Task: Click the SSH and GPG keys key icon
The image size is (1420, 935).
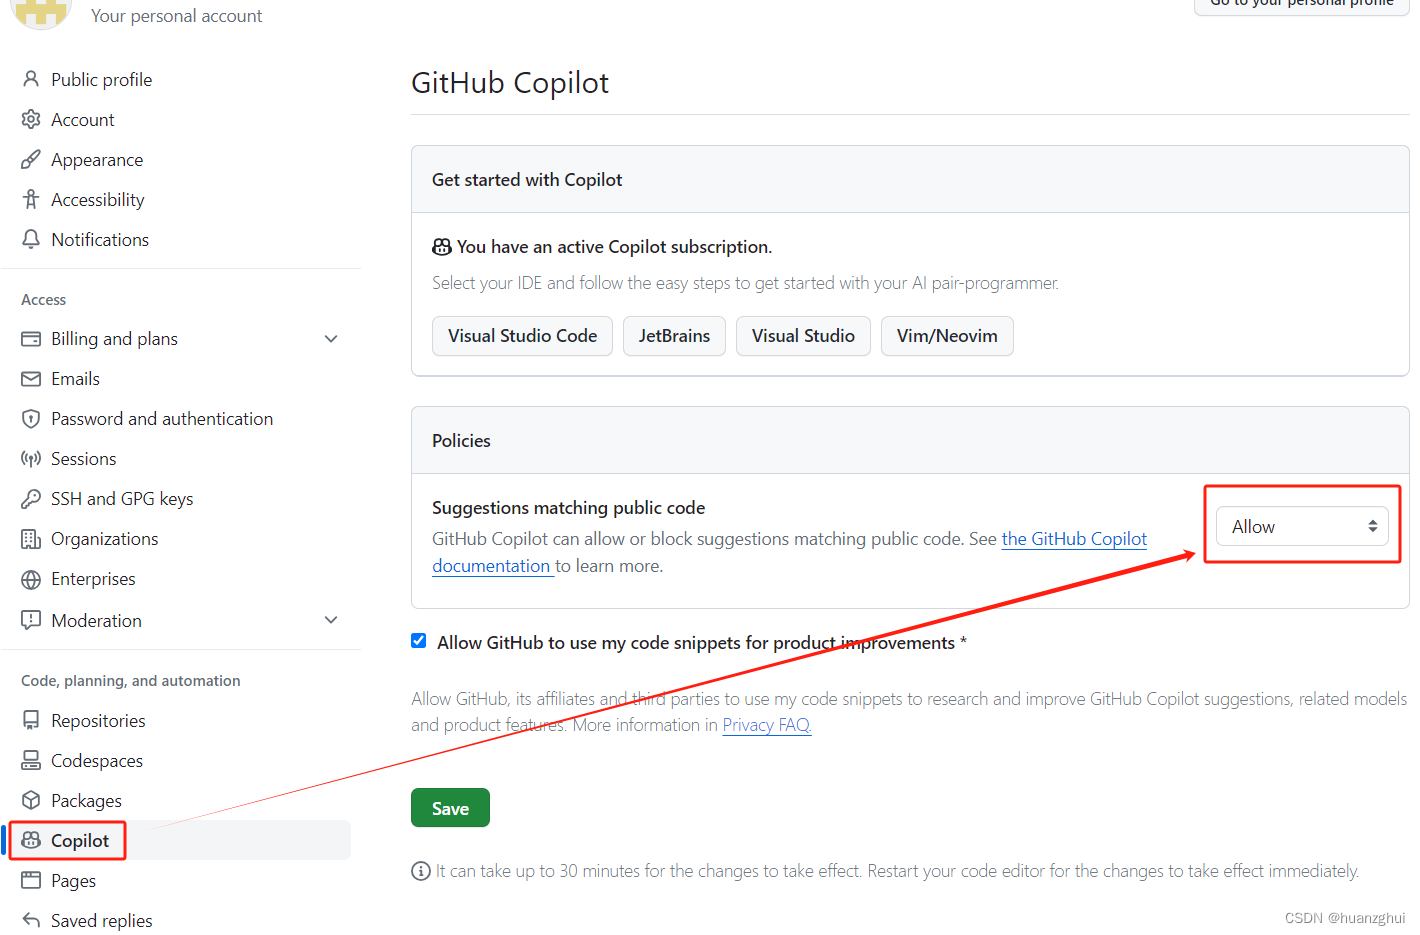Action: (x=31, y=498)
